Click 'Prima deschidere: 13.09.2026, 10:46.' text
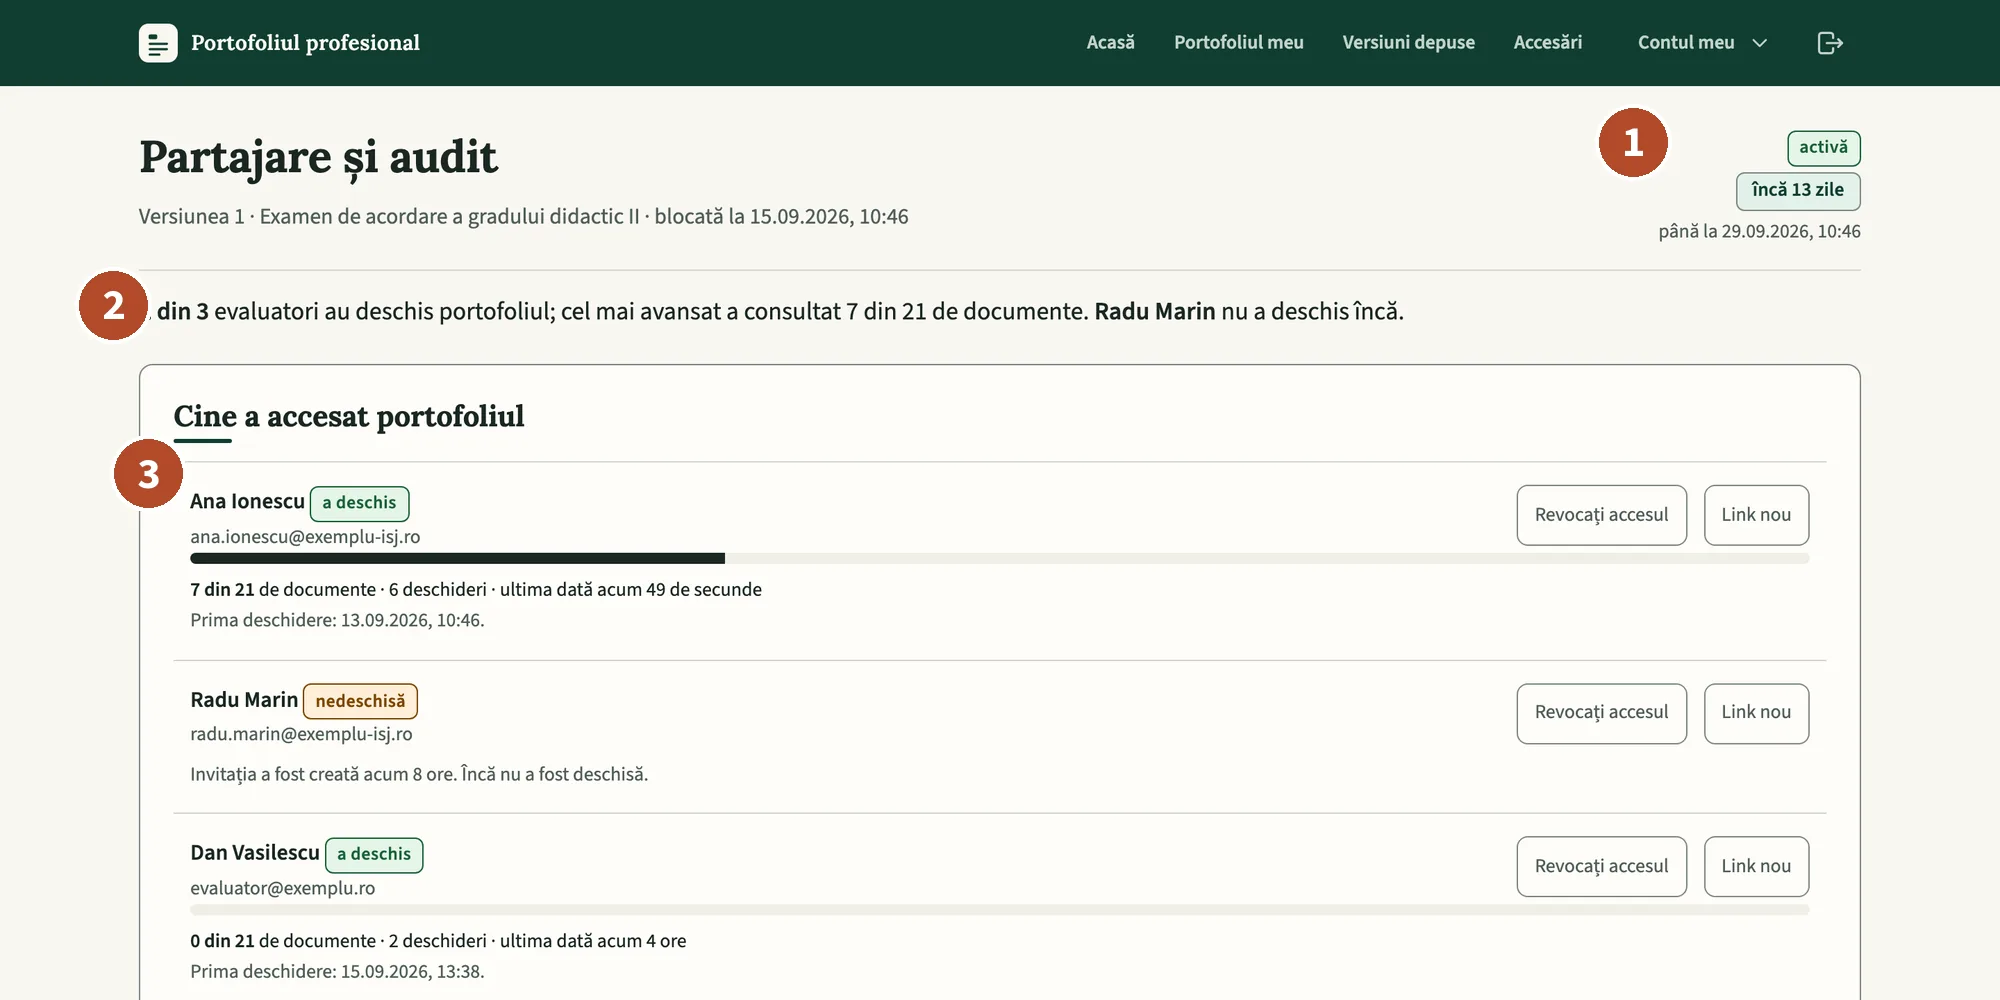The image size is (2000, 1000). (337, 621)
